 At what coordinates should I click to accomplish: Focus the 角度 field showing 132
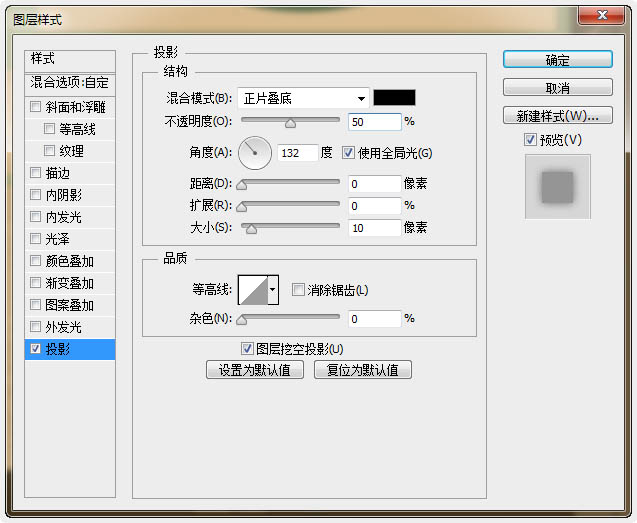click(297, 153)
